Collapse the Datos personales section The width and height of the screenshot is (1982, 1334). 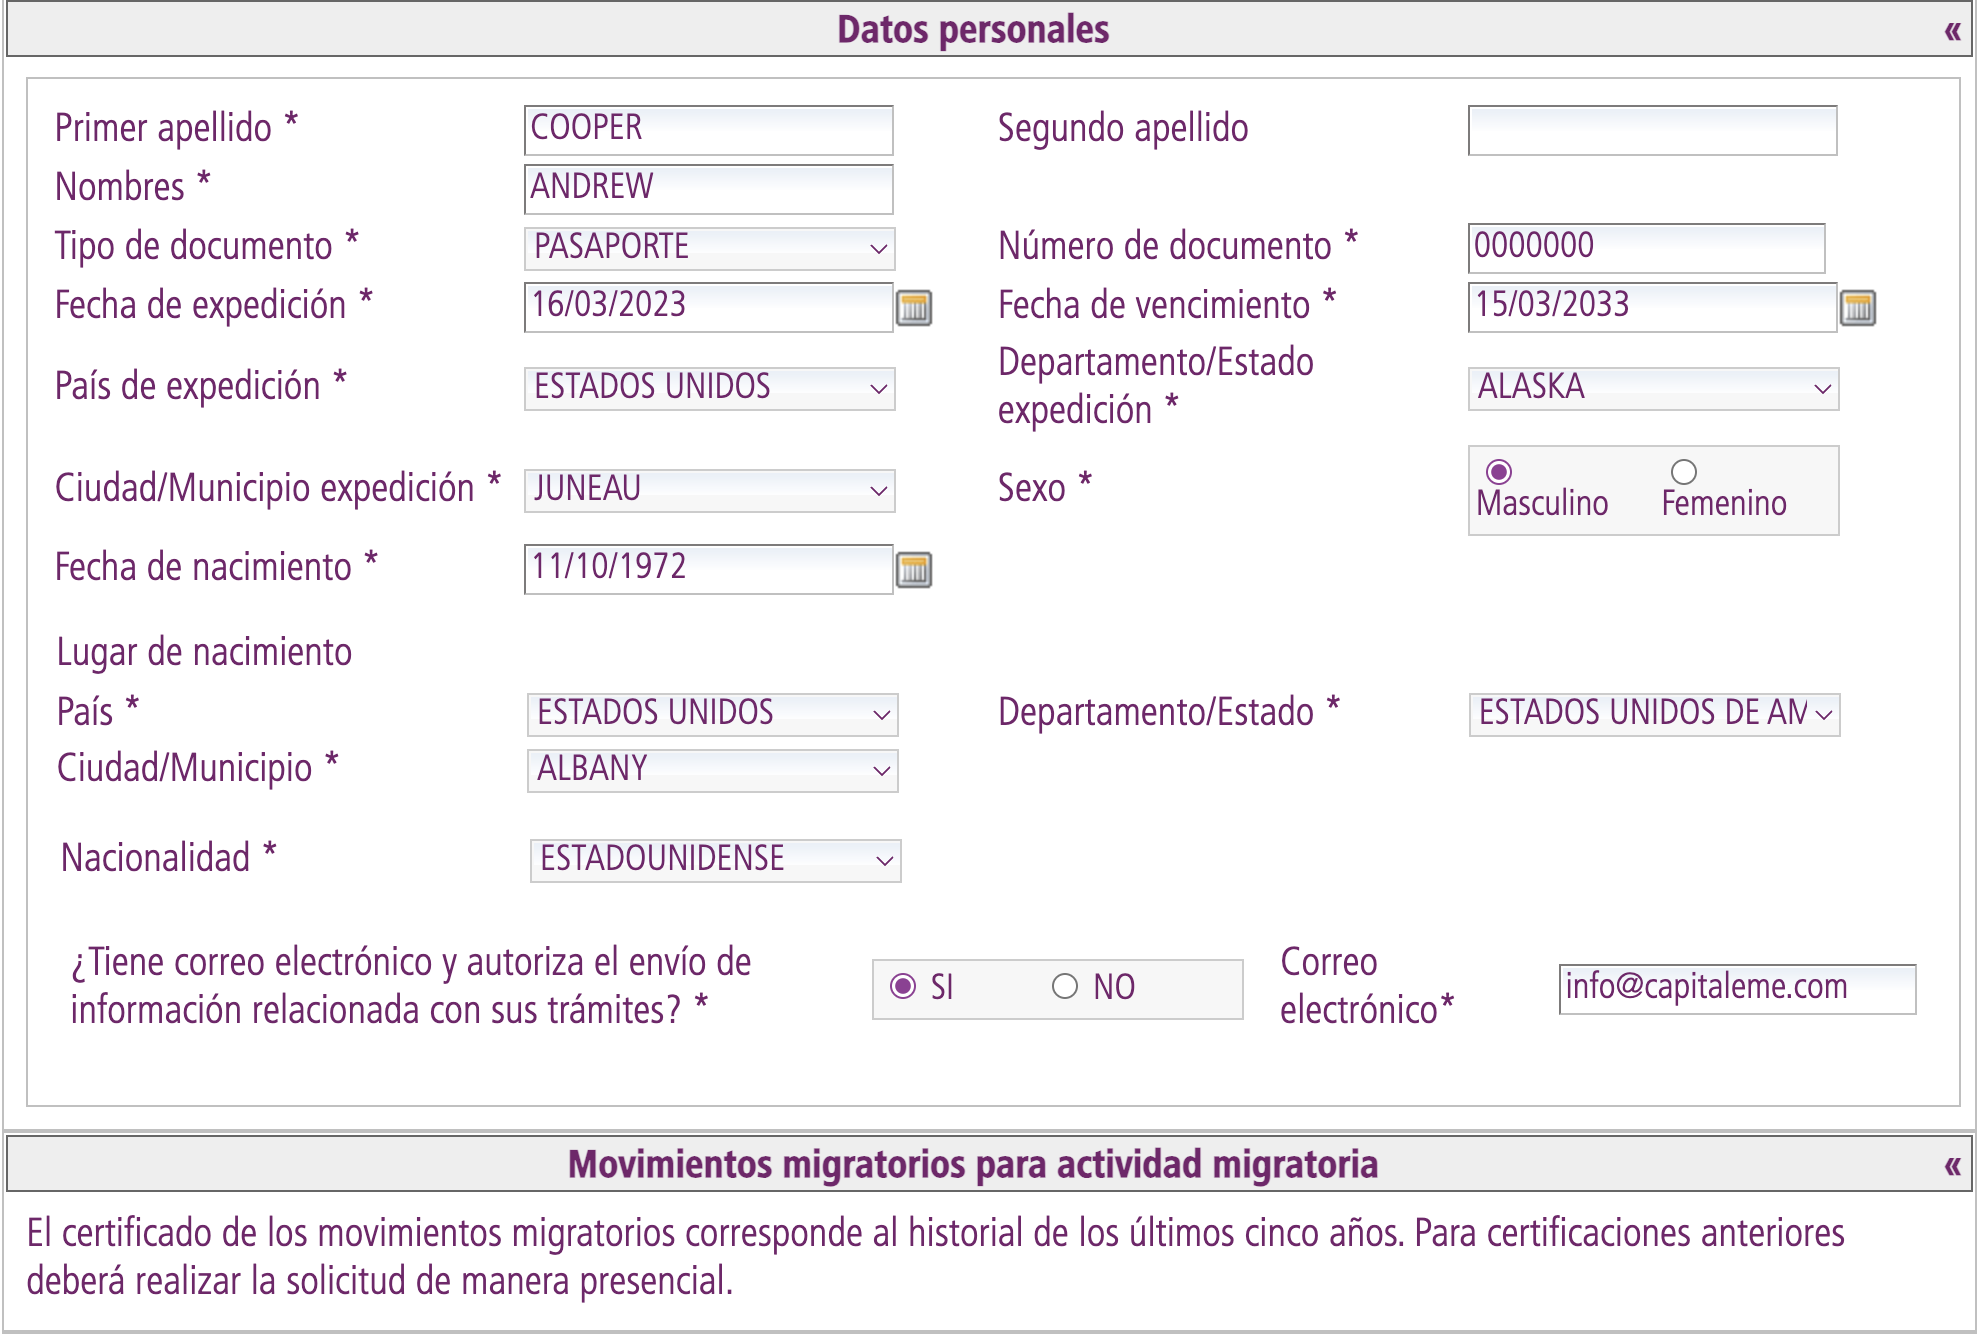tap(1952, 31)
